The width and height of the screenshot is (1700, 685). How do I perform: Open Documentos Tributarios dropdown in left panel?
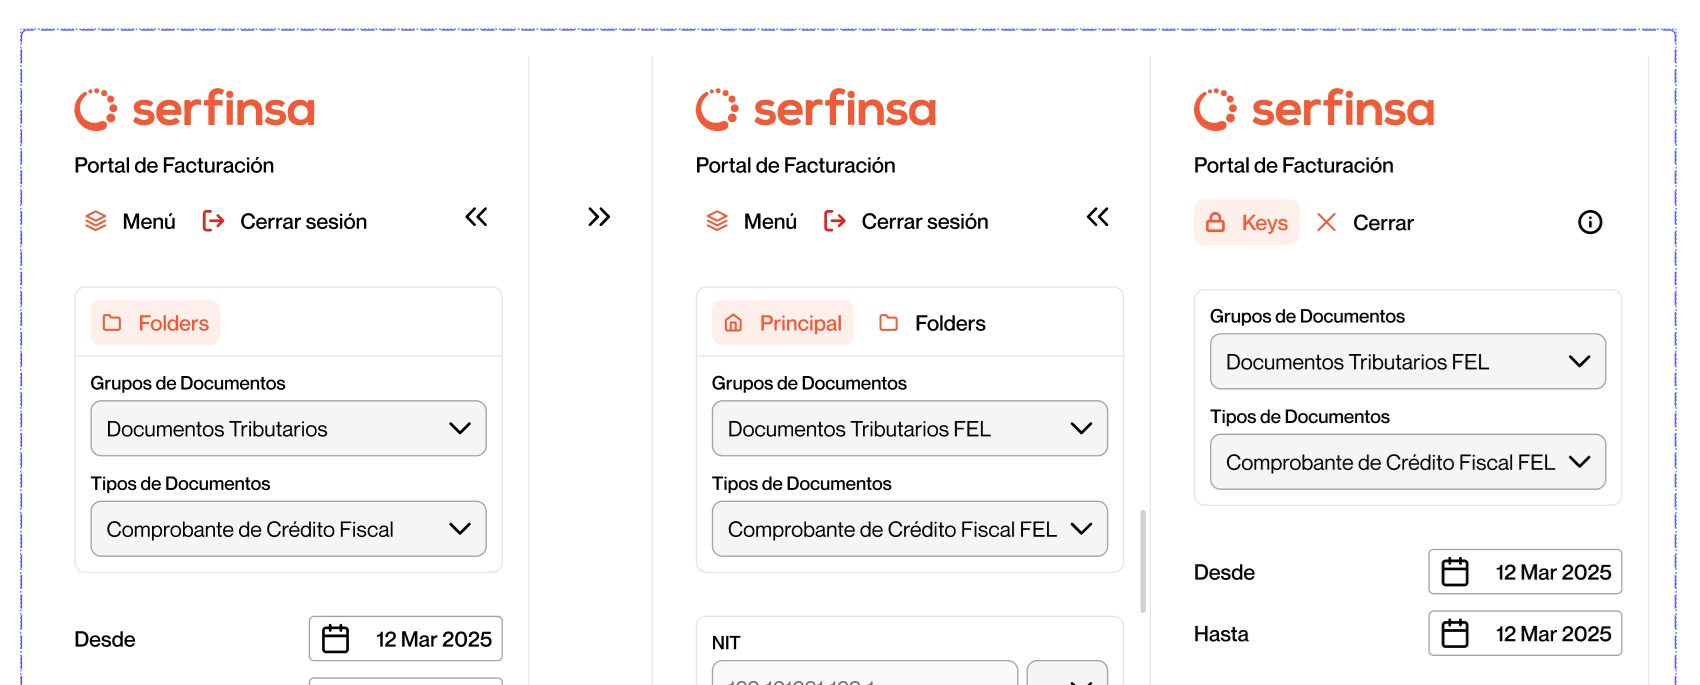pos(288,429)
